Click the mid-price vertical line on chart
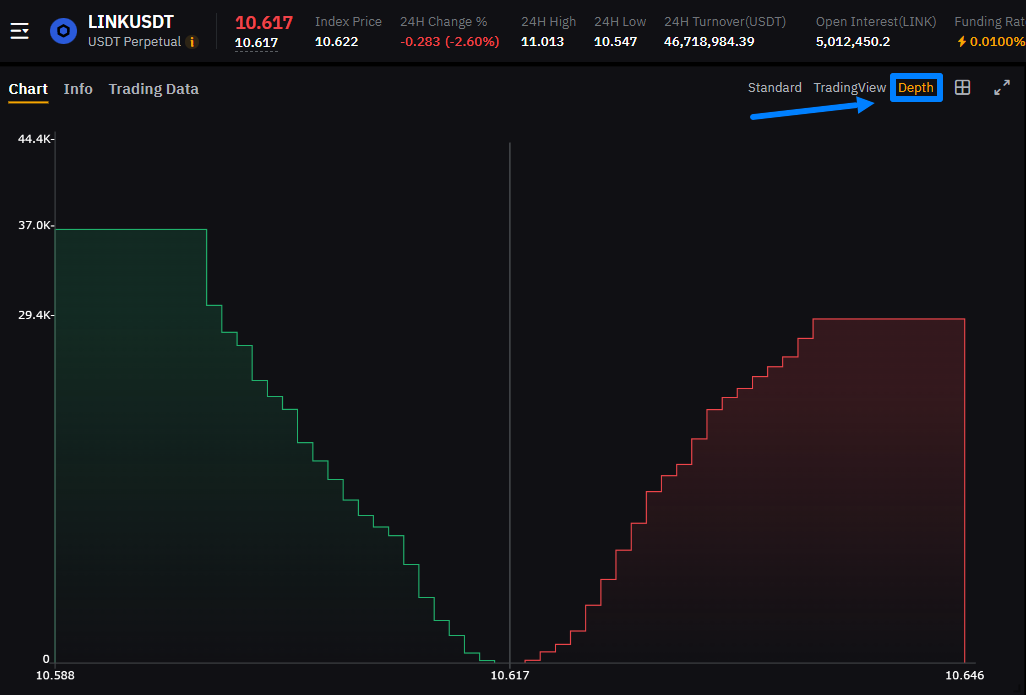This screenshot has width=1026, height=695. coord(510,400)
